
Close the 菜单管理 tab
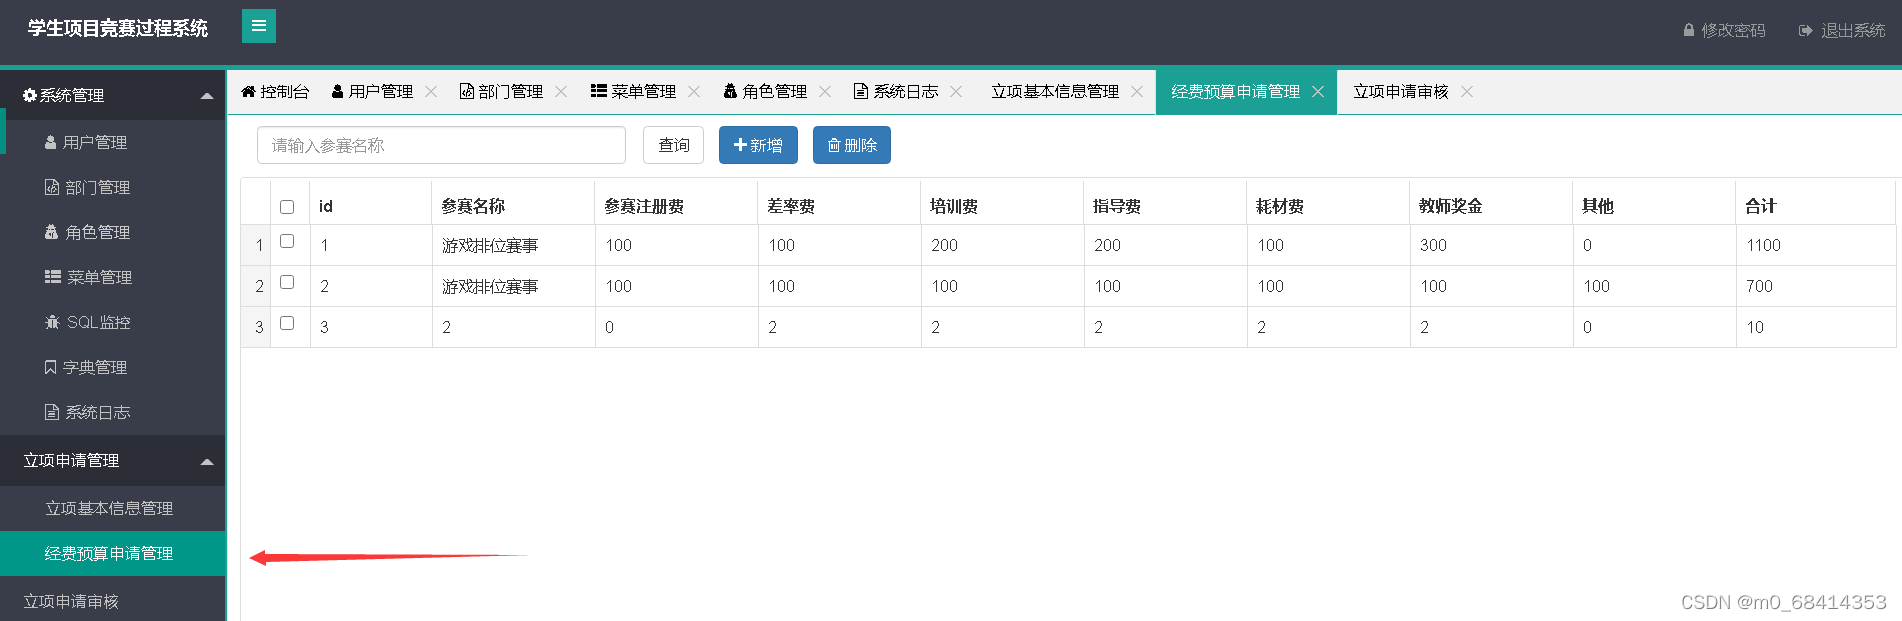694,91
